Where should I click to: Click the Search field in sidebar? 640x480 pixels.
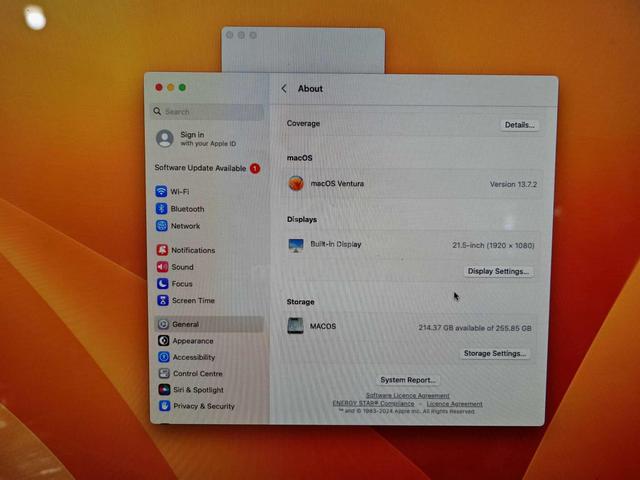pos(207,111)
